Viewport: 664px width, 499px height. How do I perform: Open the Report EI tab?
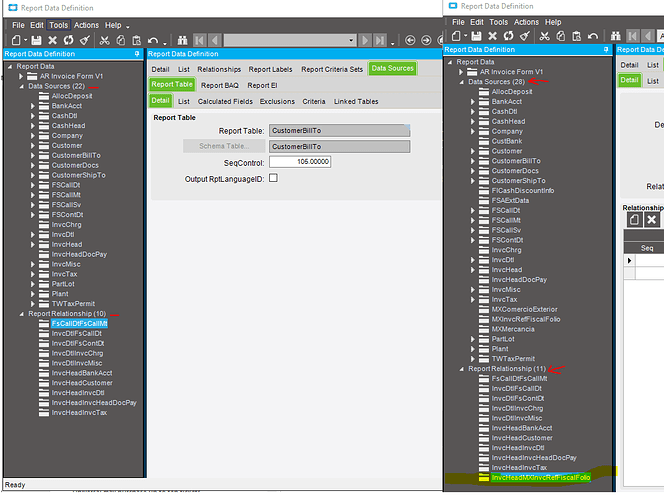[x=262, y=85]
